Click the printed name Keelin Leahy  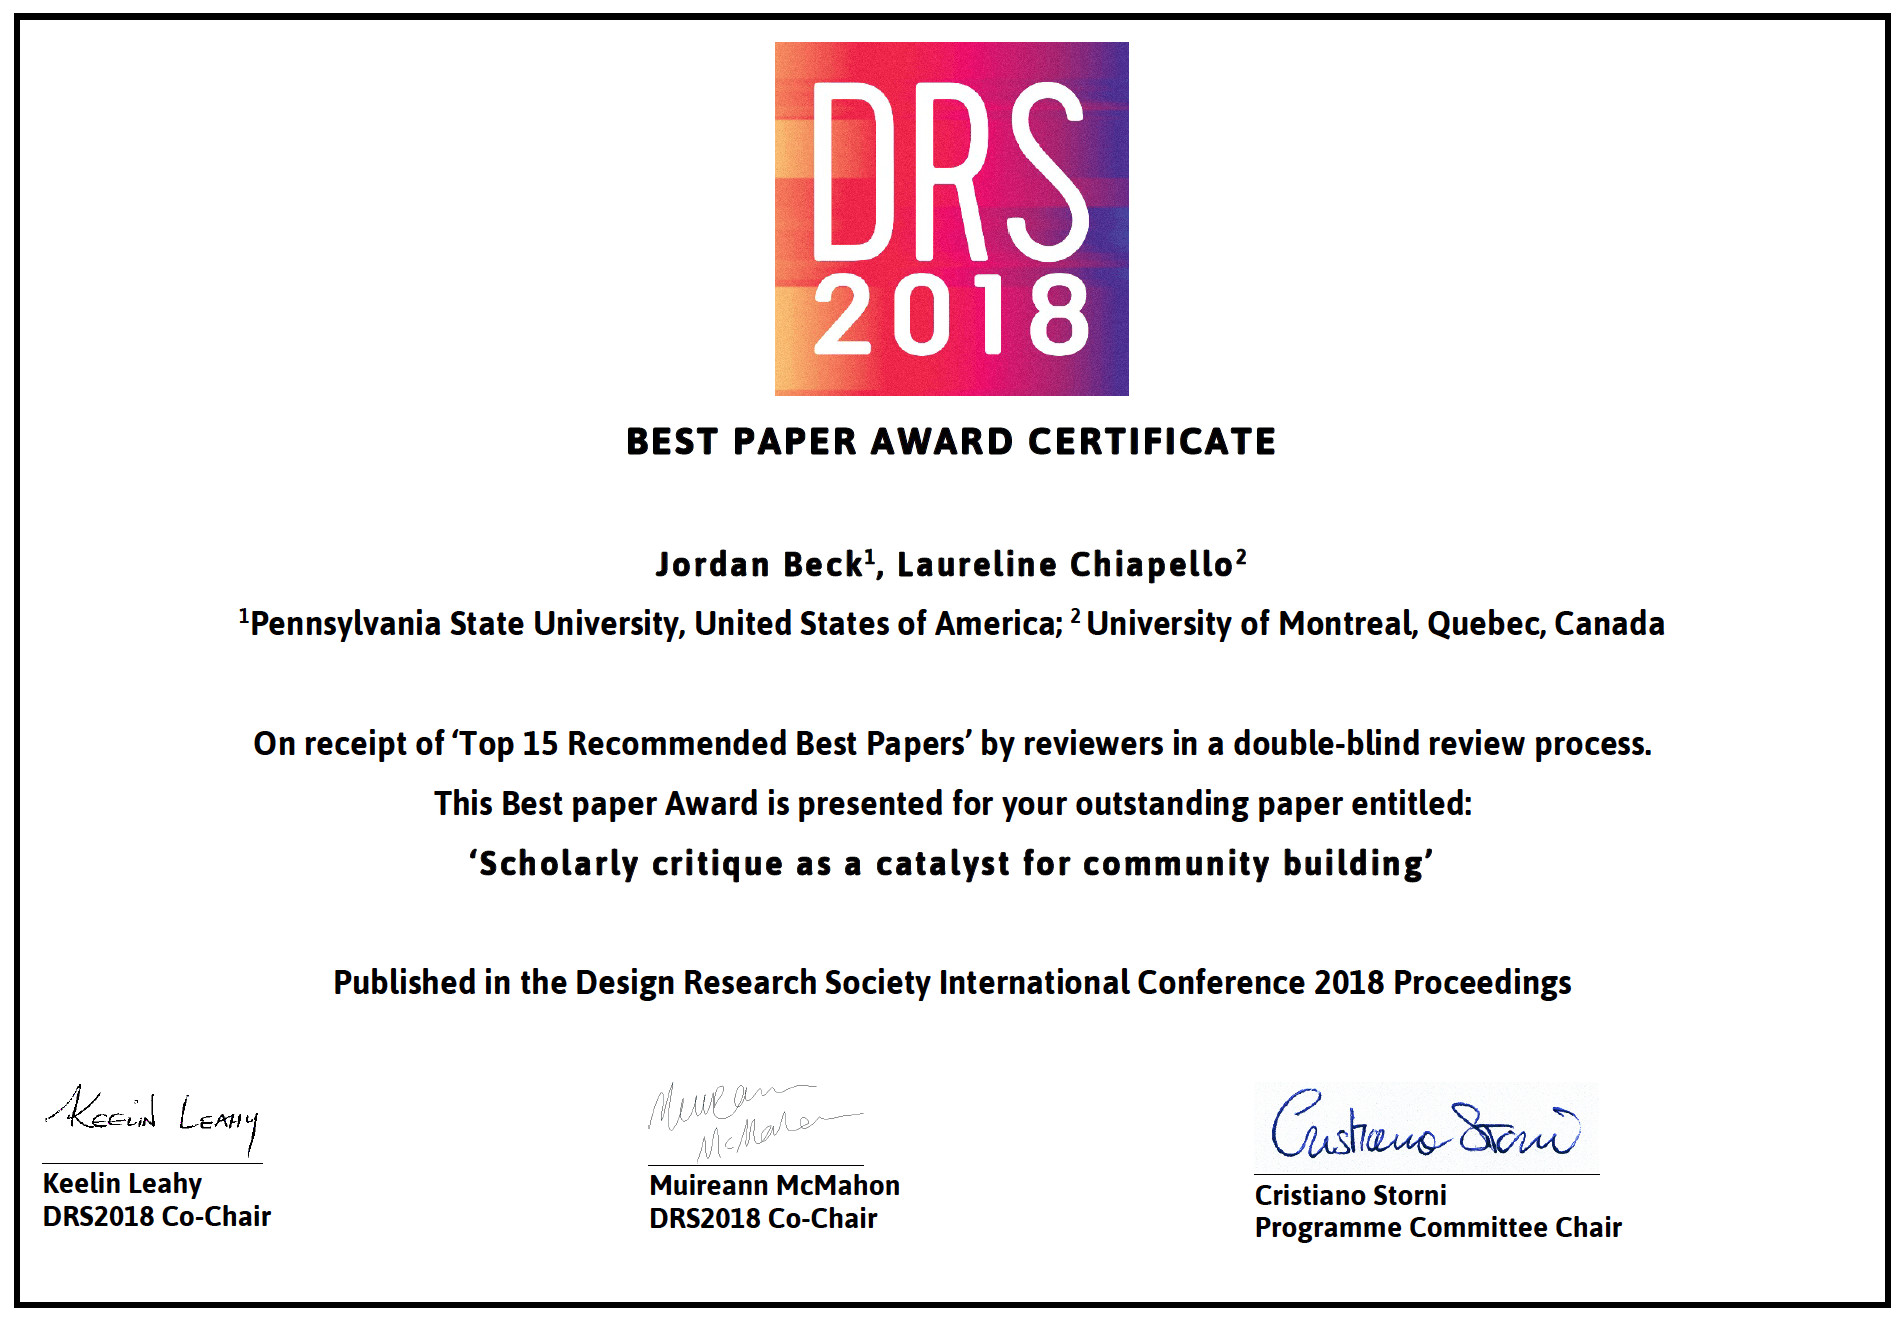pyautogui.click(x=122, y=1184)
